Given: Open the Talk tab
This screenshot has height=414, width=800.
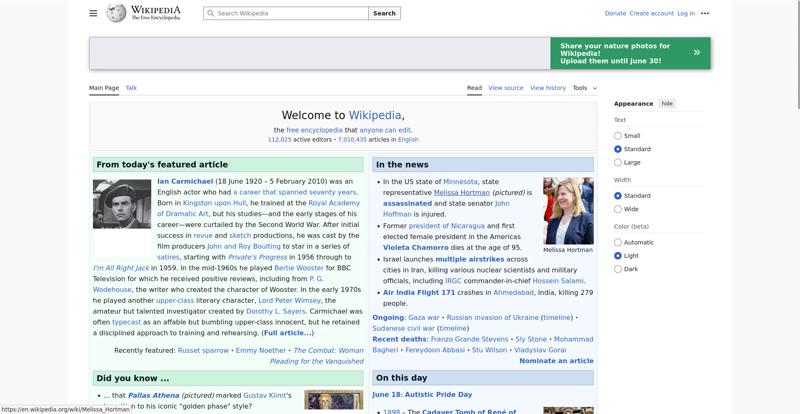Looking at the screenshot, I should point(131,88).
